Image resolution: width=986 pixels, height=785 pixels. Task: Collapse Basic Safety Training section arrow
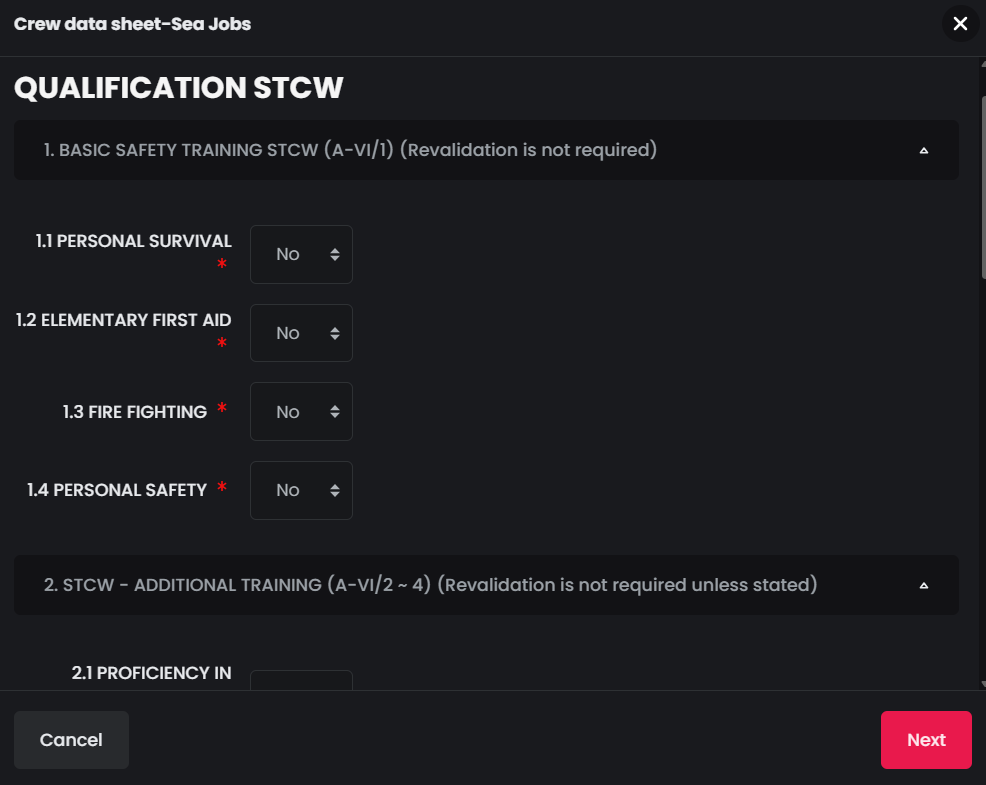click(924, 150)
